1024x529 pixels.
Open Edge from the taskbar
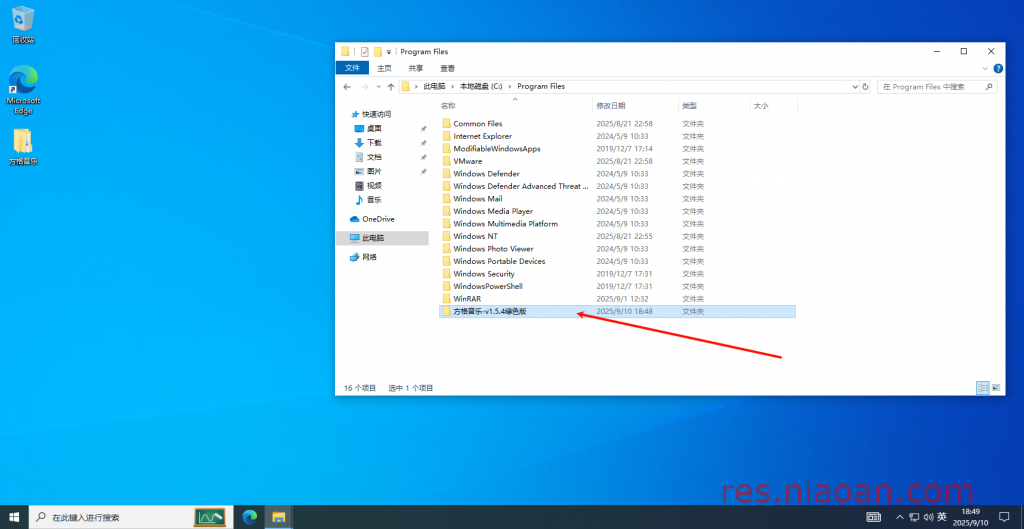click(249, 517)
